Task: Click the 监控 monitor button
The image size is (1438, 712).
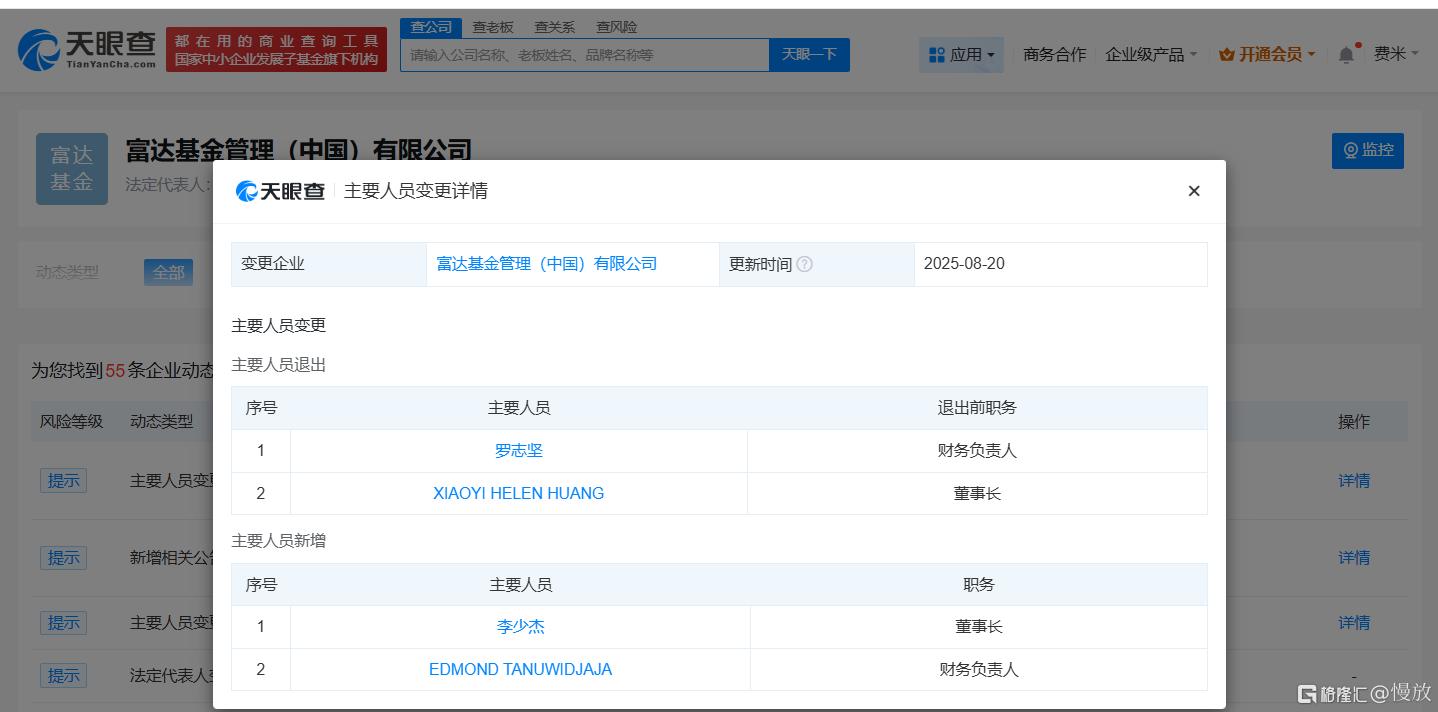Action: (1367, 150)
